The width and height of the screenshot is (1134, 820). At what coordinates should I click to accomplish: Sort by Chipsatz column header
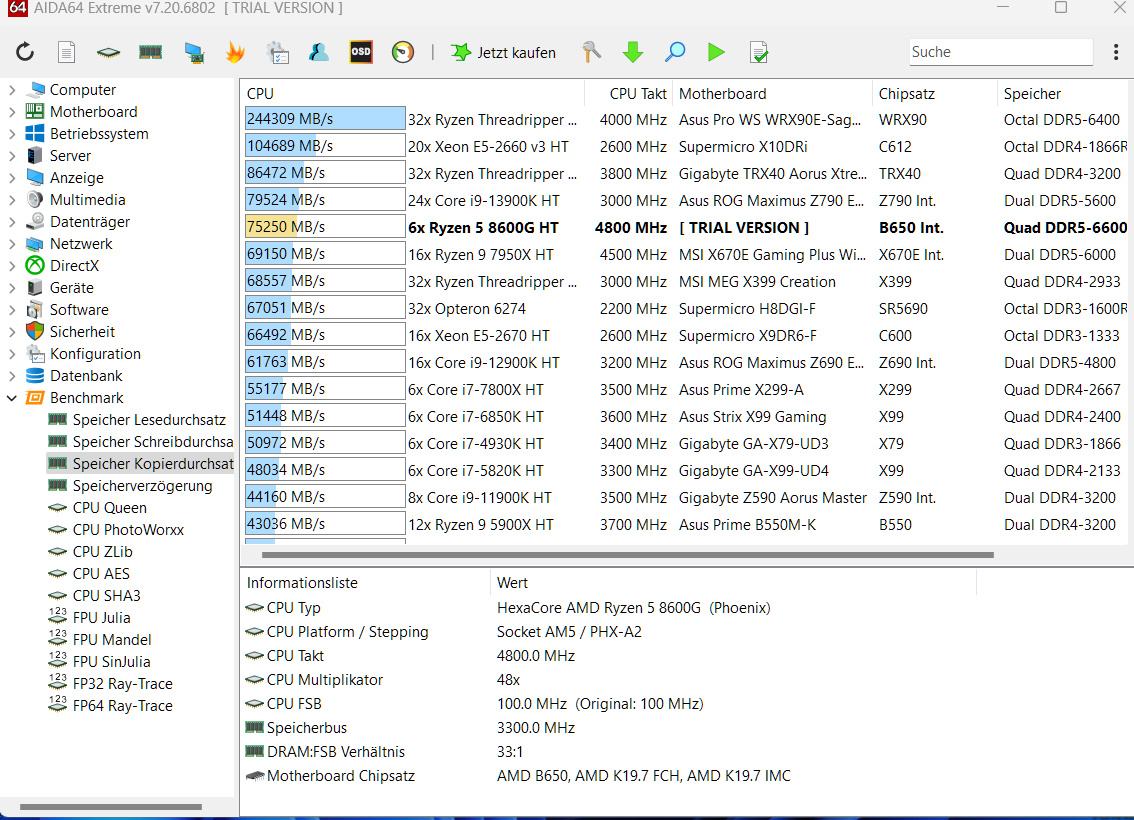(x=934, y=94)
